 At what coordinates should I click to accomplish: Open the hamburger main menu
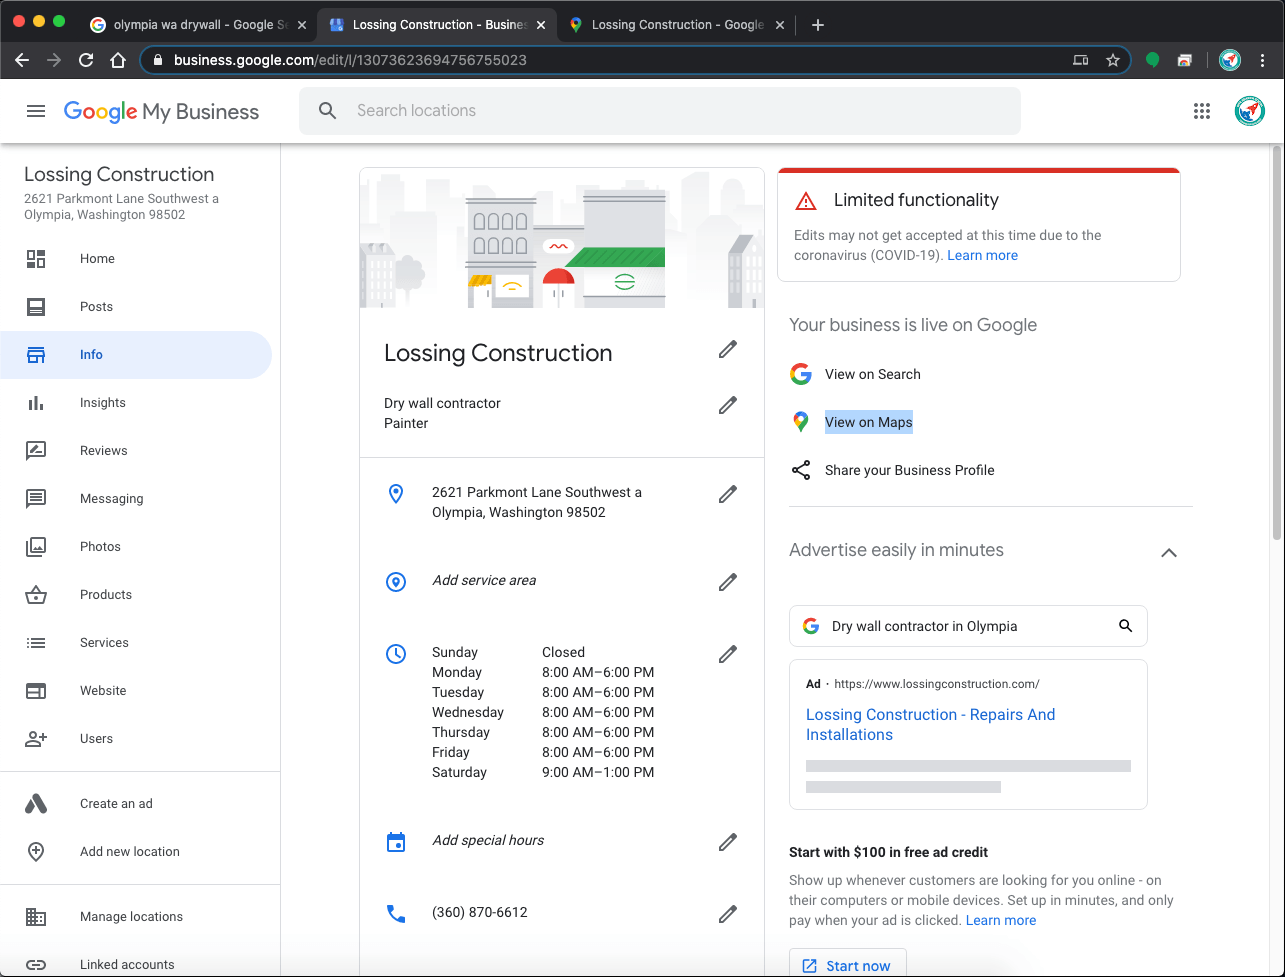pyautogui.click(x=36, y=111)
